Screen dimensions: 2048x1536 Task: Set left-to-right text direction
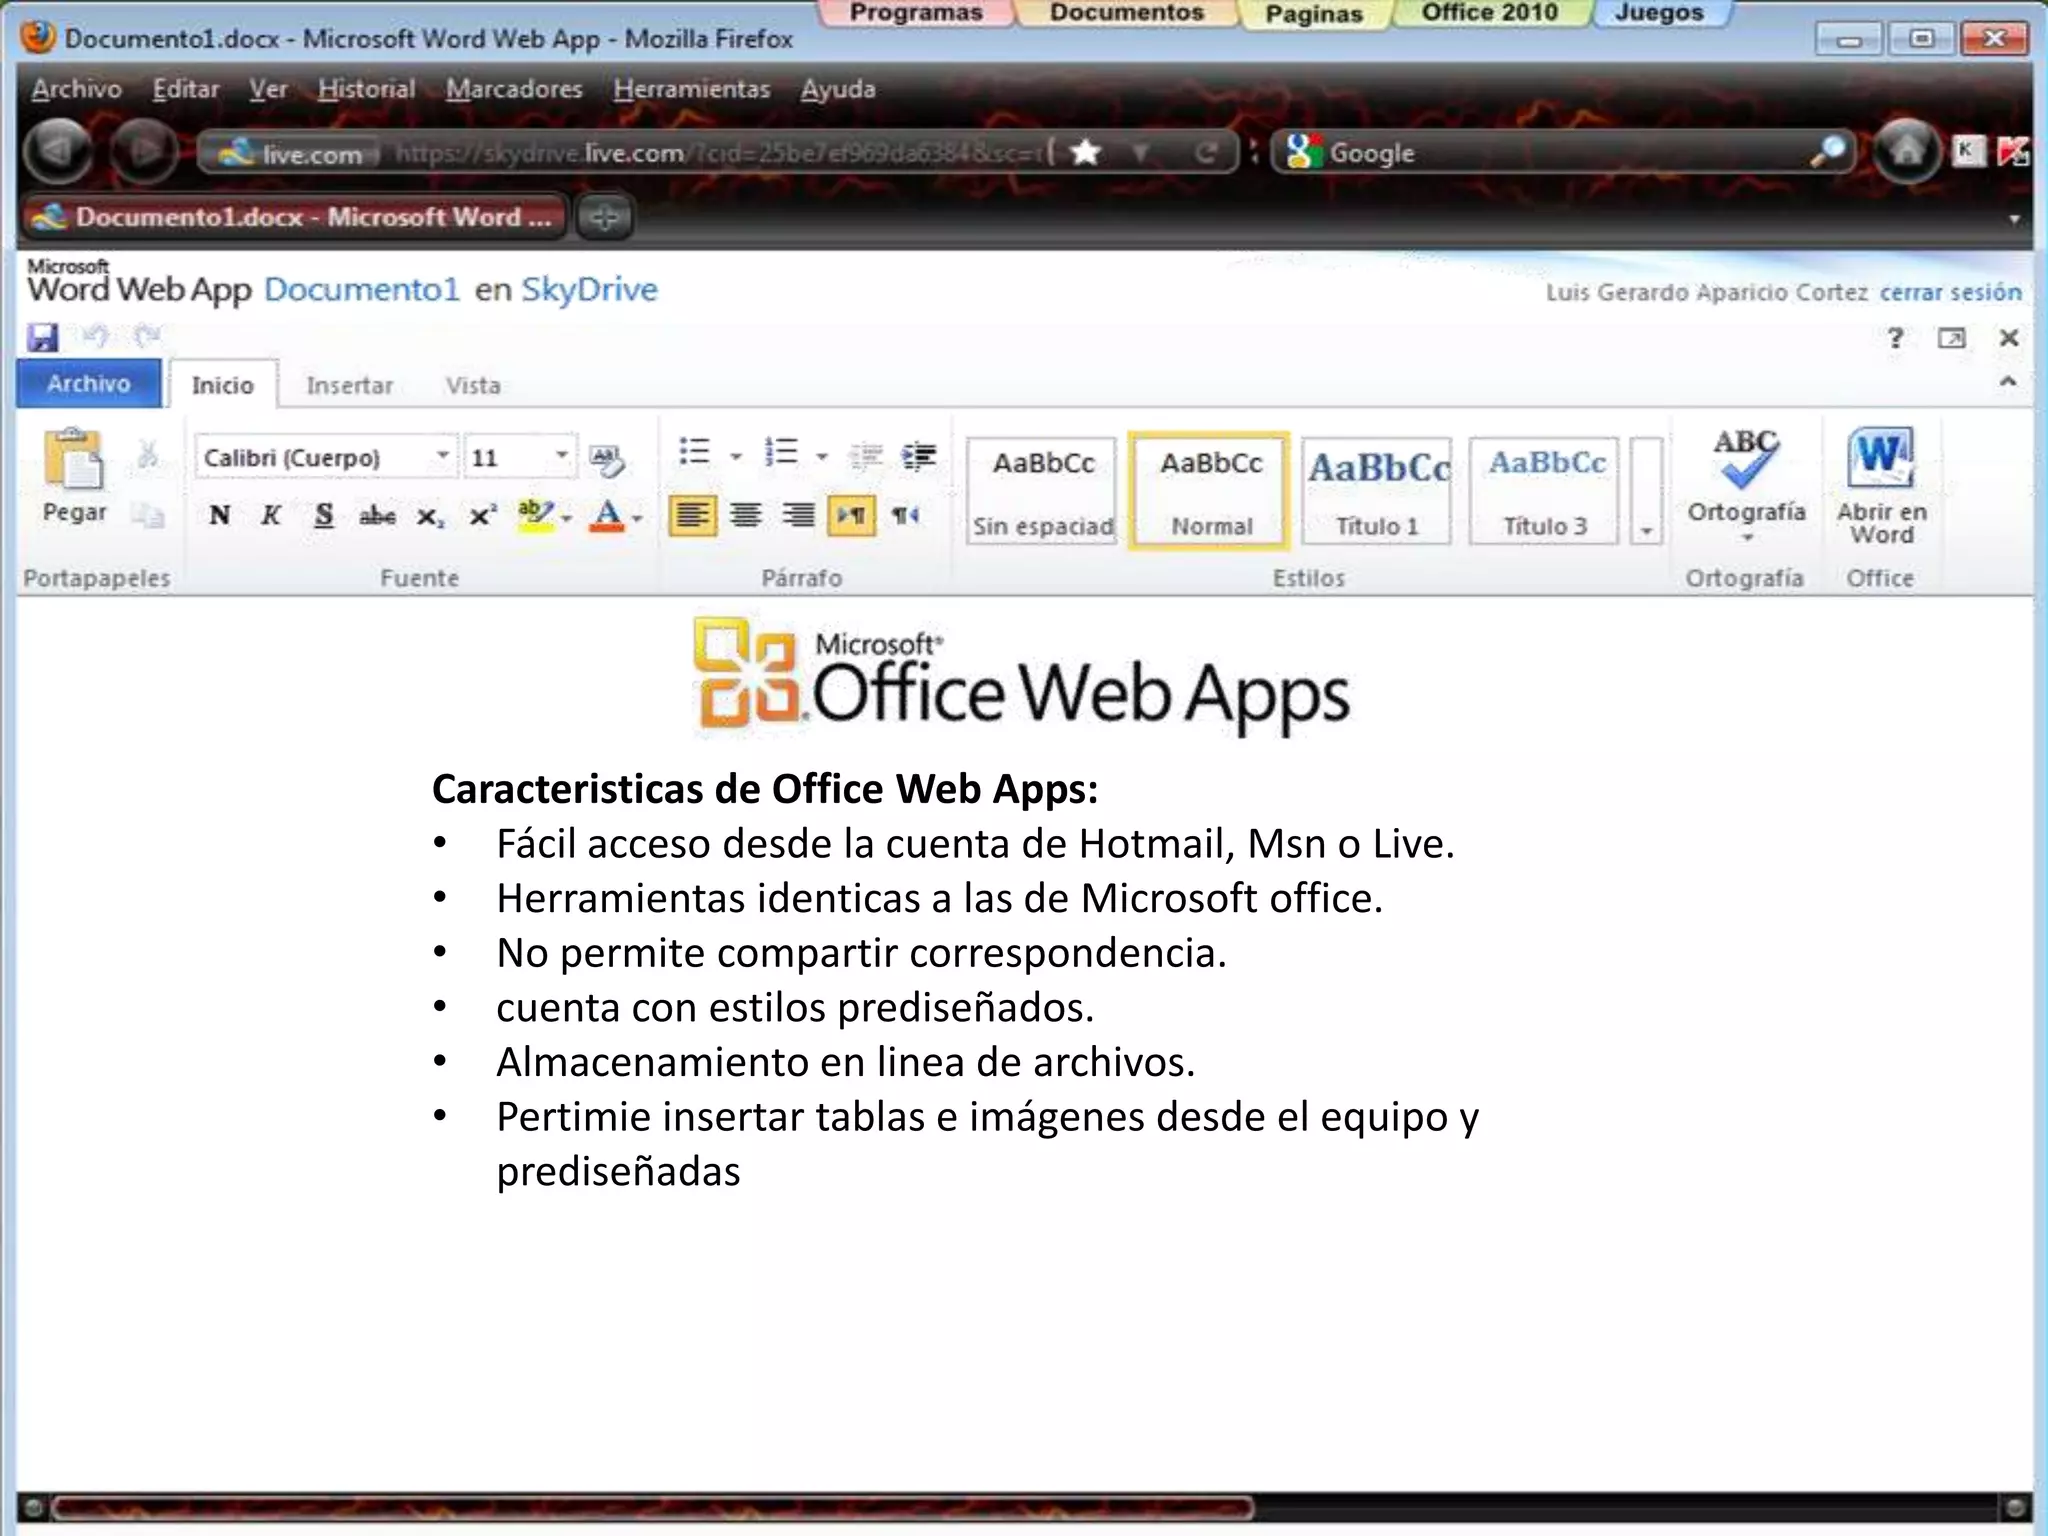tap(851, 515)
